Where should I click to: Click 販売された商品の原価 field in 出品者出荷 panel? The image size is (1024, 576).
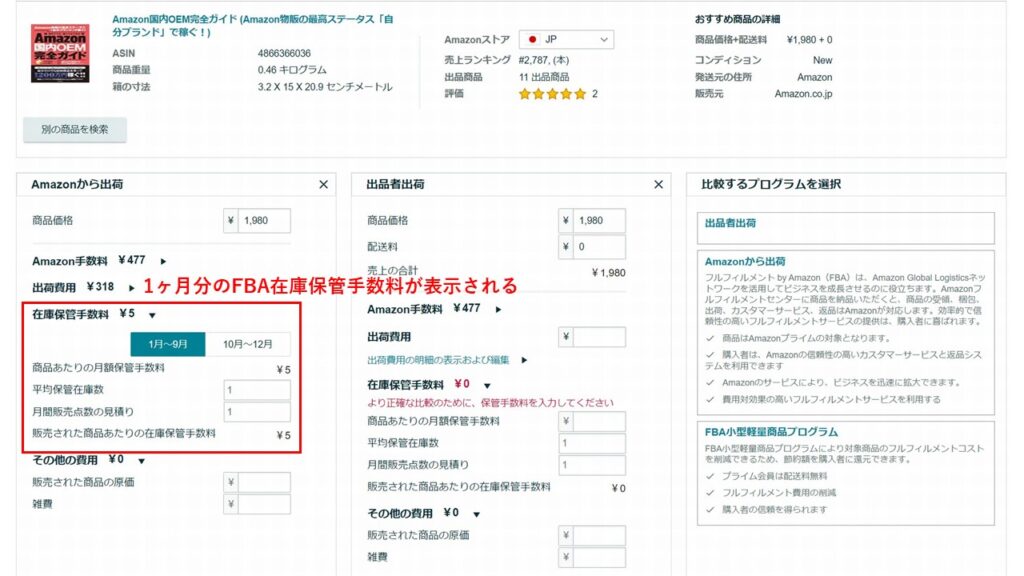click(599, 536)
